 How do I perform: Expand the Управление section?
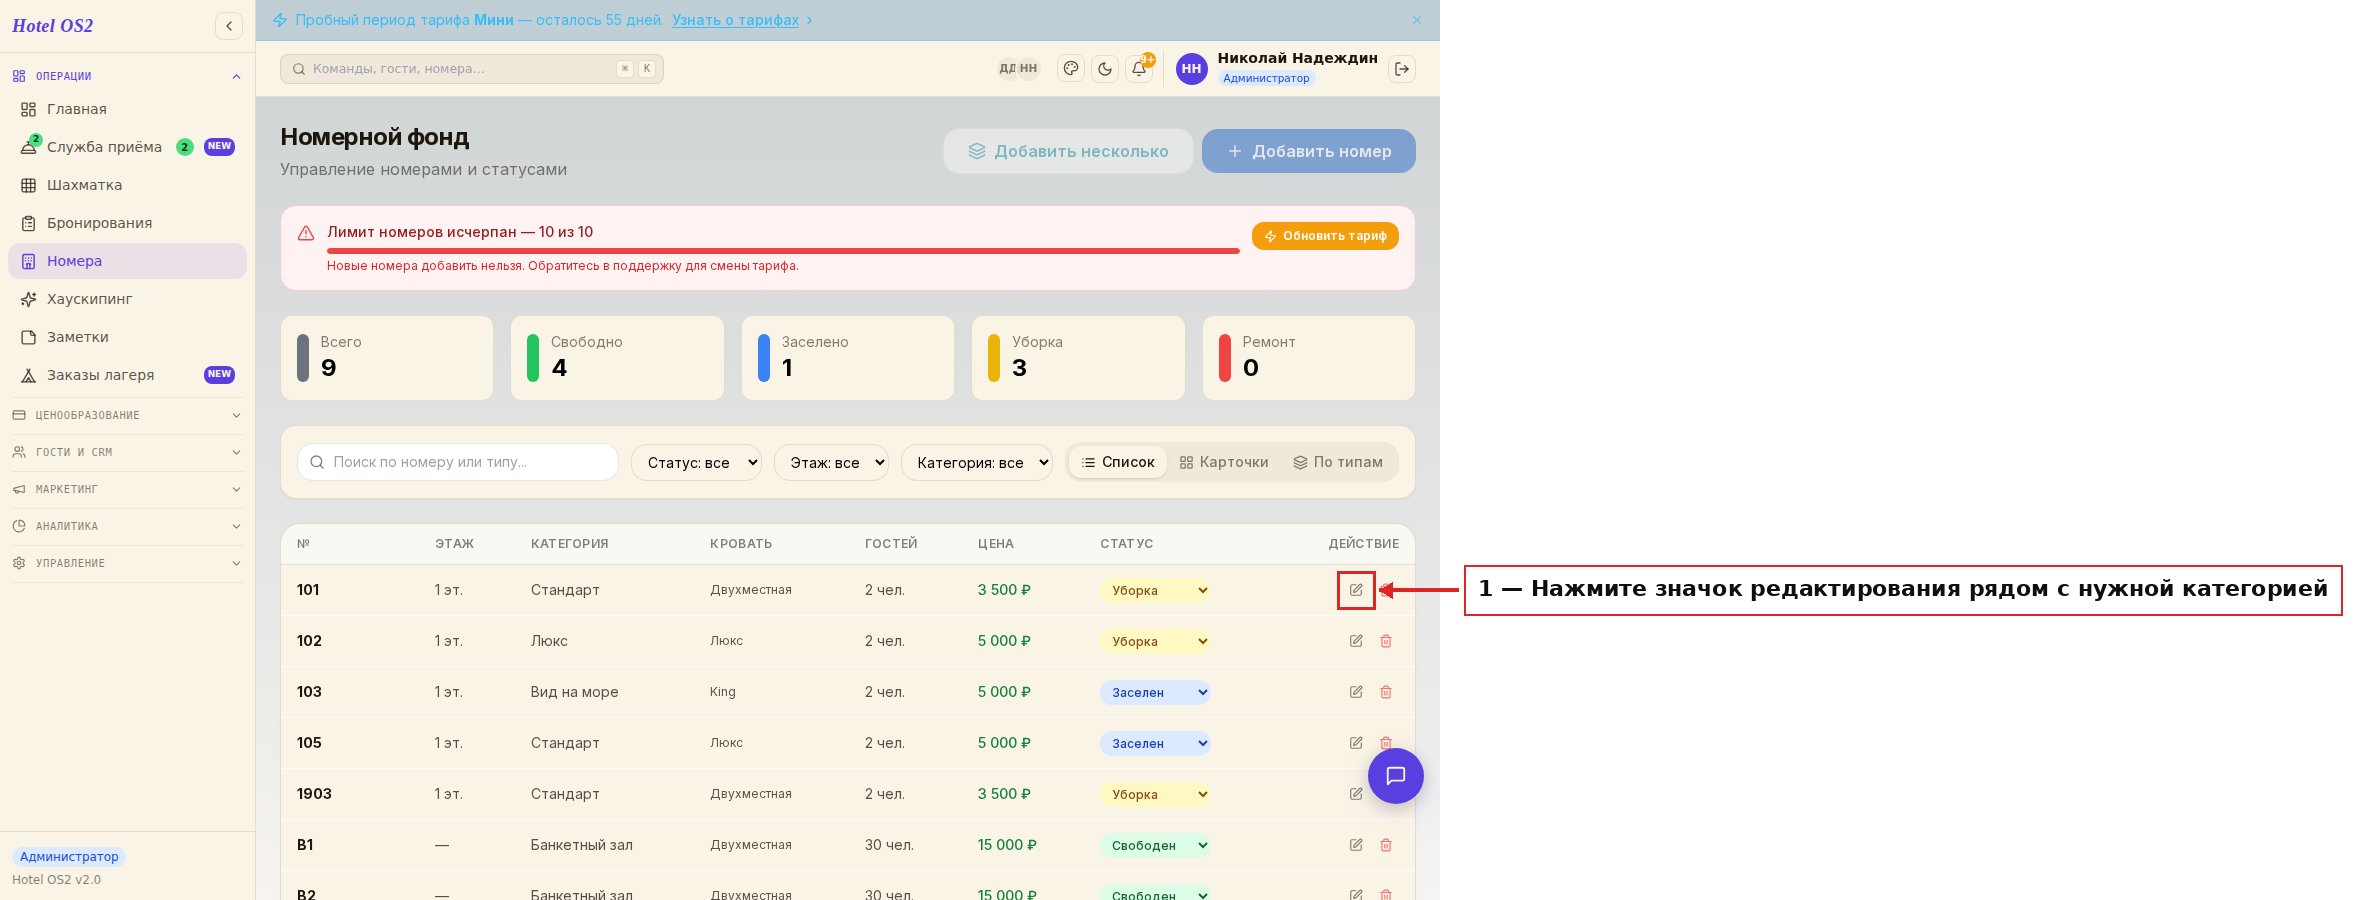pos(127,563)
